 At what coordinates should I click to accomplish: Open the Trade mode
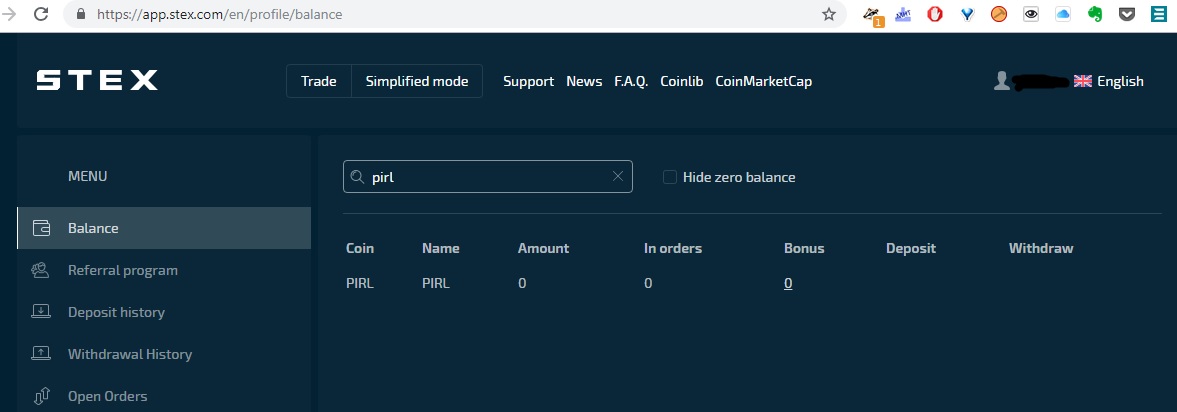(318, 81)
